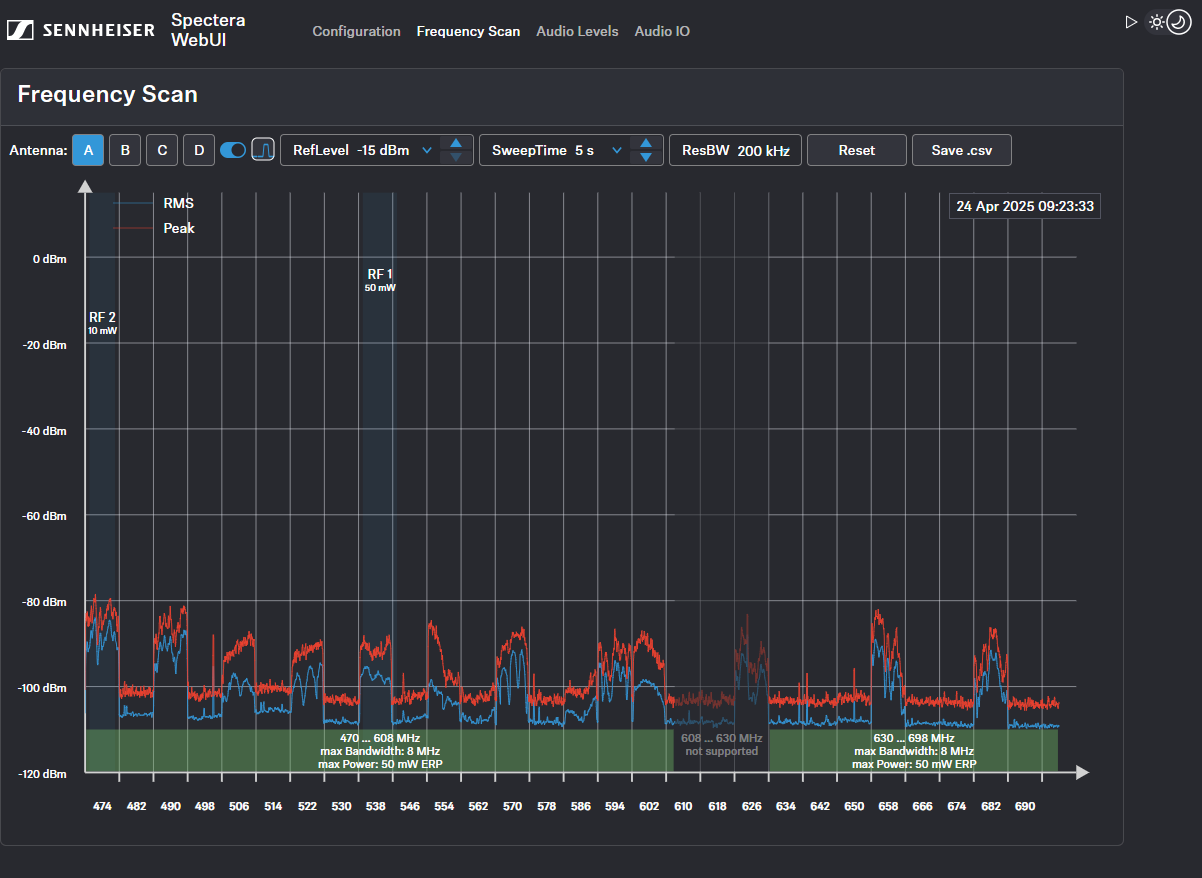1202x878 pixels.
Task: Select antenna C
Action: [x=162, y=150]
